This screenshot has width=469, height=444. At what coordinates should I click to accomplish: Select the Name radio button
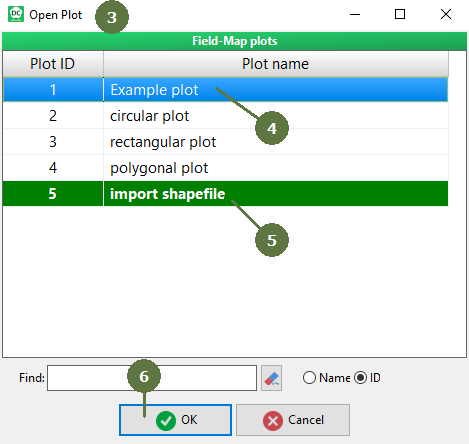pyautogui.click(x=309, y=378)
